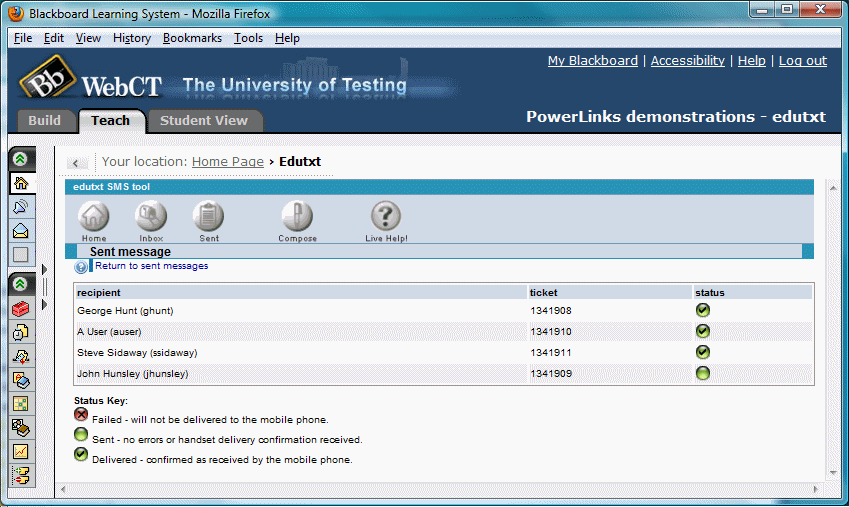Open the sidebar icon directly below the clock icon
Image resolution: width=849 pixels, height=507 pixels.
point(21,356)
